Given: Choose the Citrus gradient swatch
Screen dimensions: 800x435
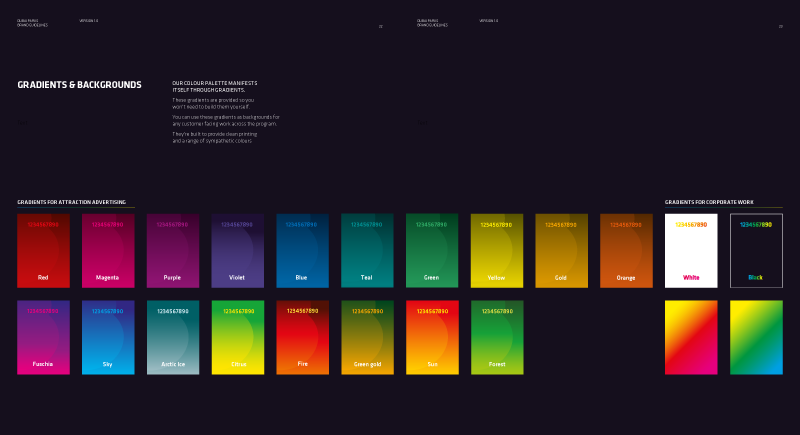Looking at the screenshot, I should (x=238, y=338).
